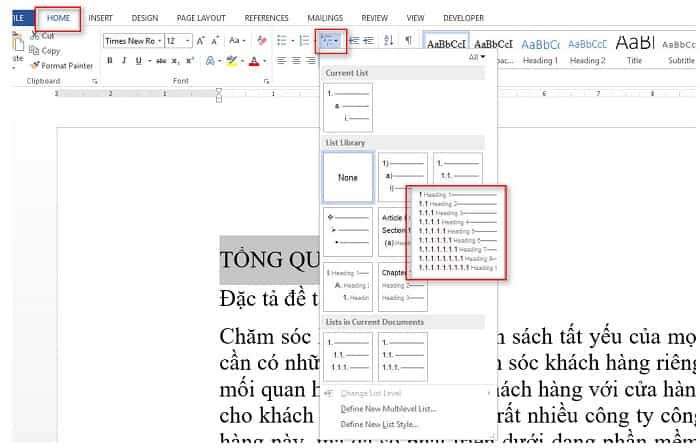Open the INSERT ribbon tab

pyautogui.click(x=100, y=18)
